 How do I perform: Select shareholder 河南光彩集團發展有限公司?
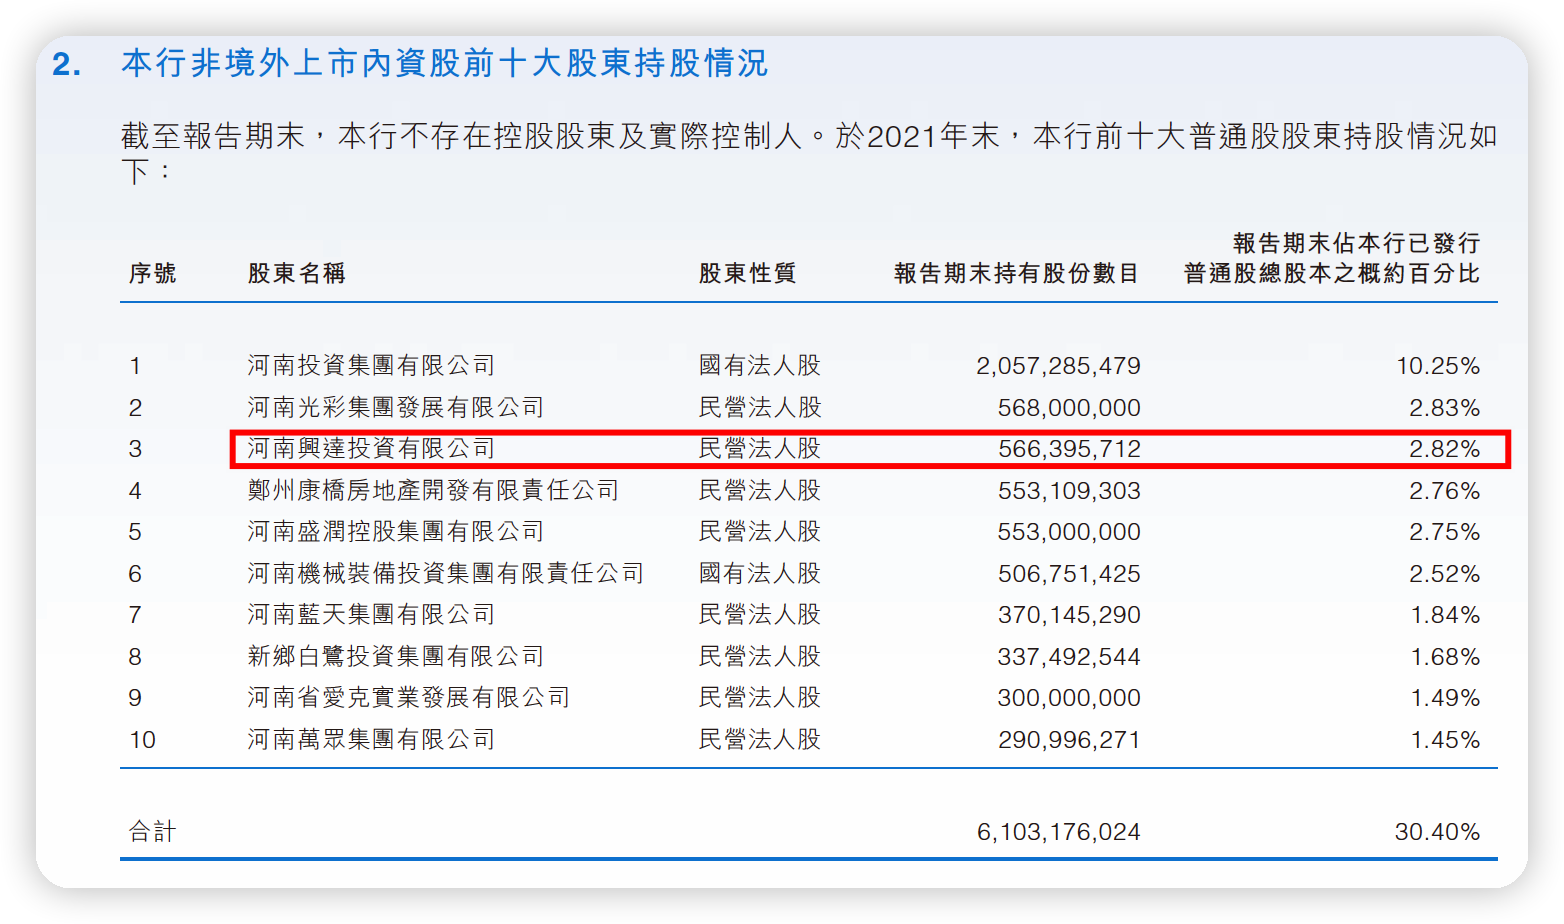396,407
